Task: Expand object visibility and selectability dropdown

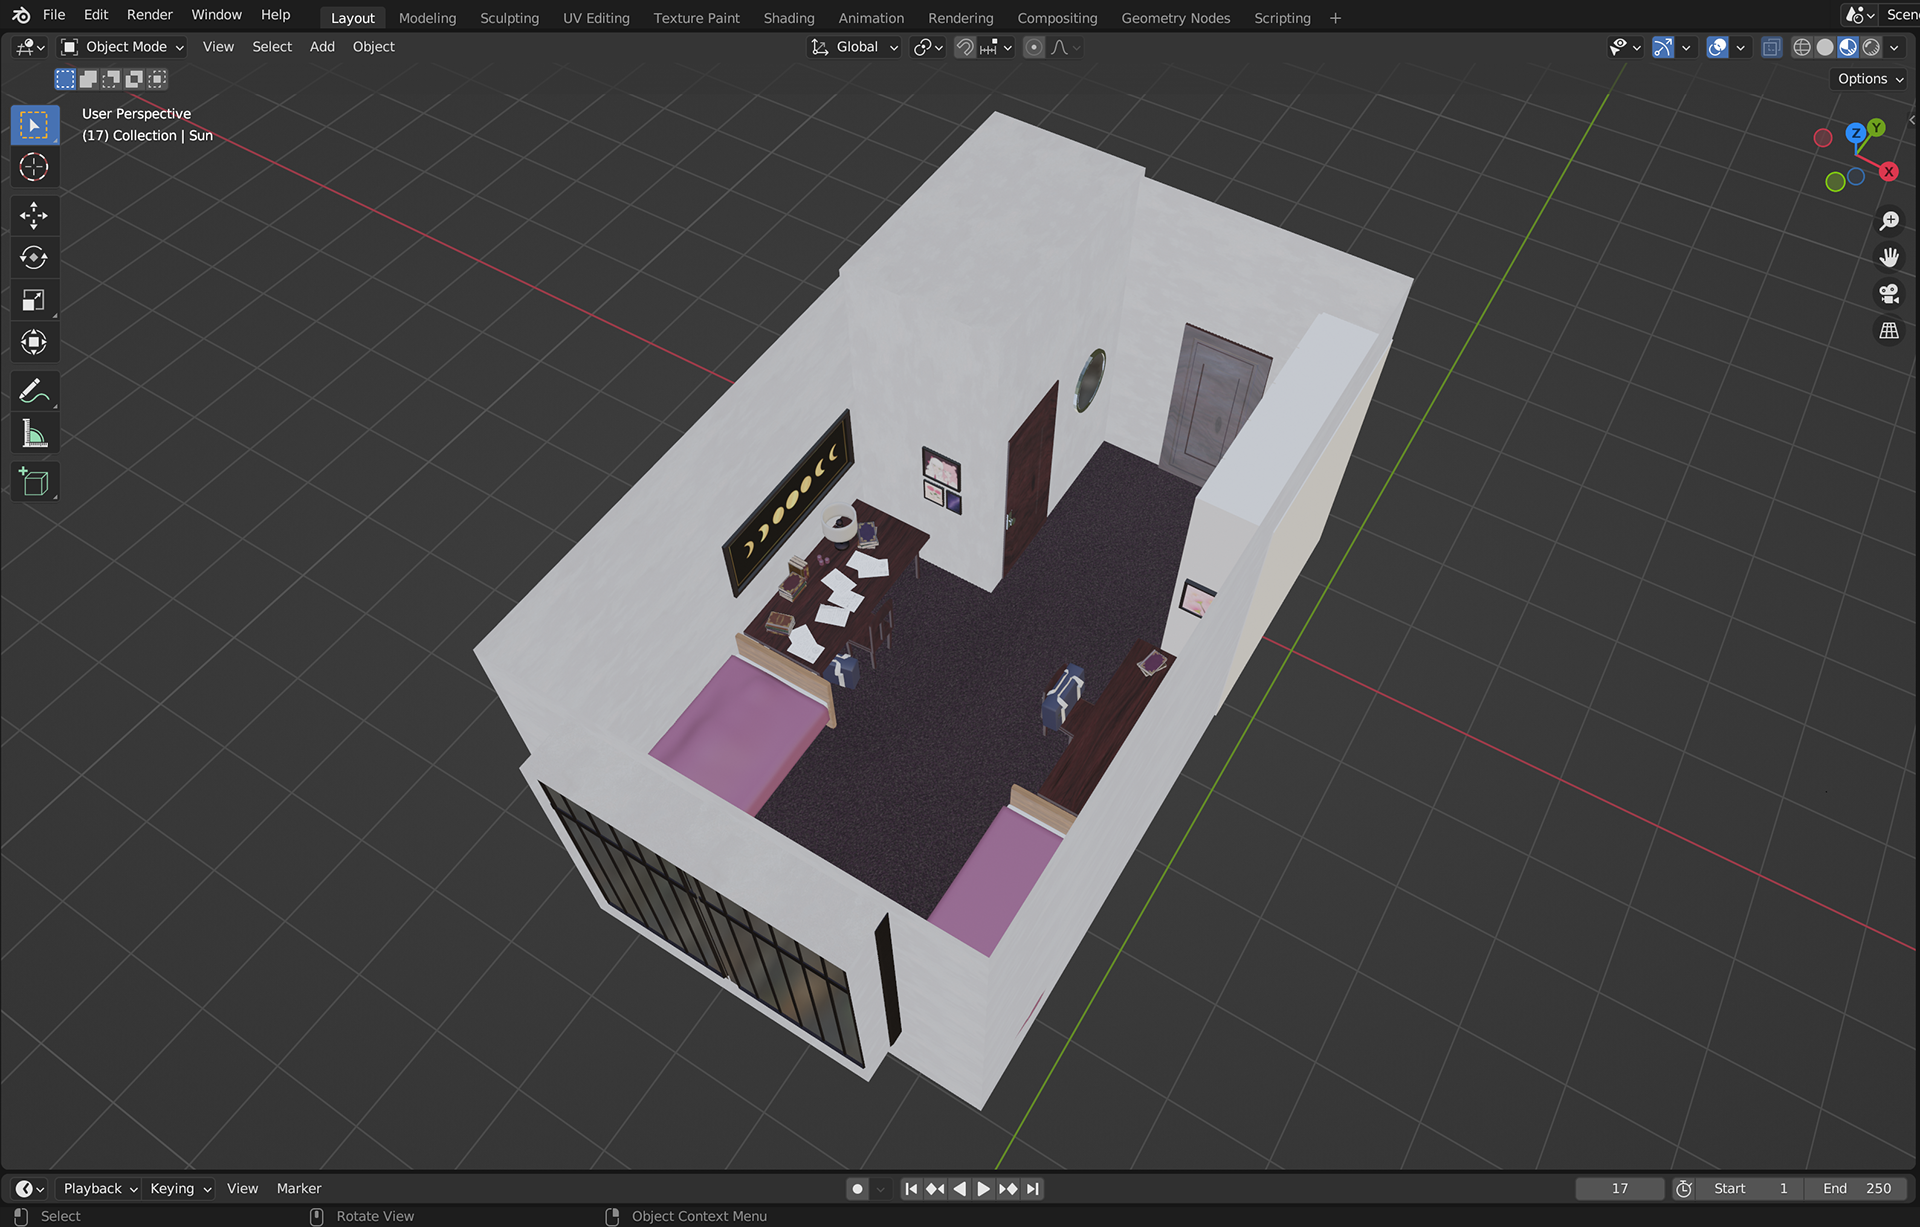Action: pos(1626,47)
